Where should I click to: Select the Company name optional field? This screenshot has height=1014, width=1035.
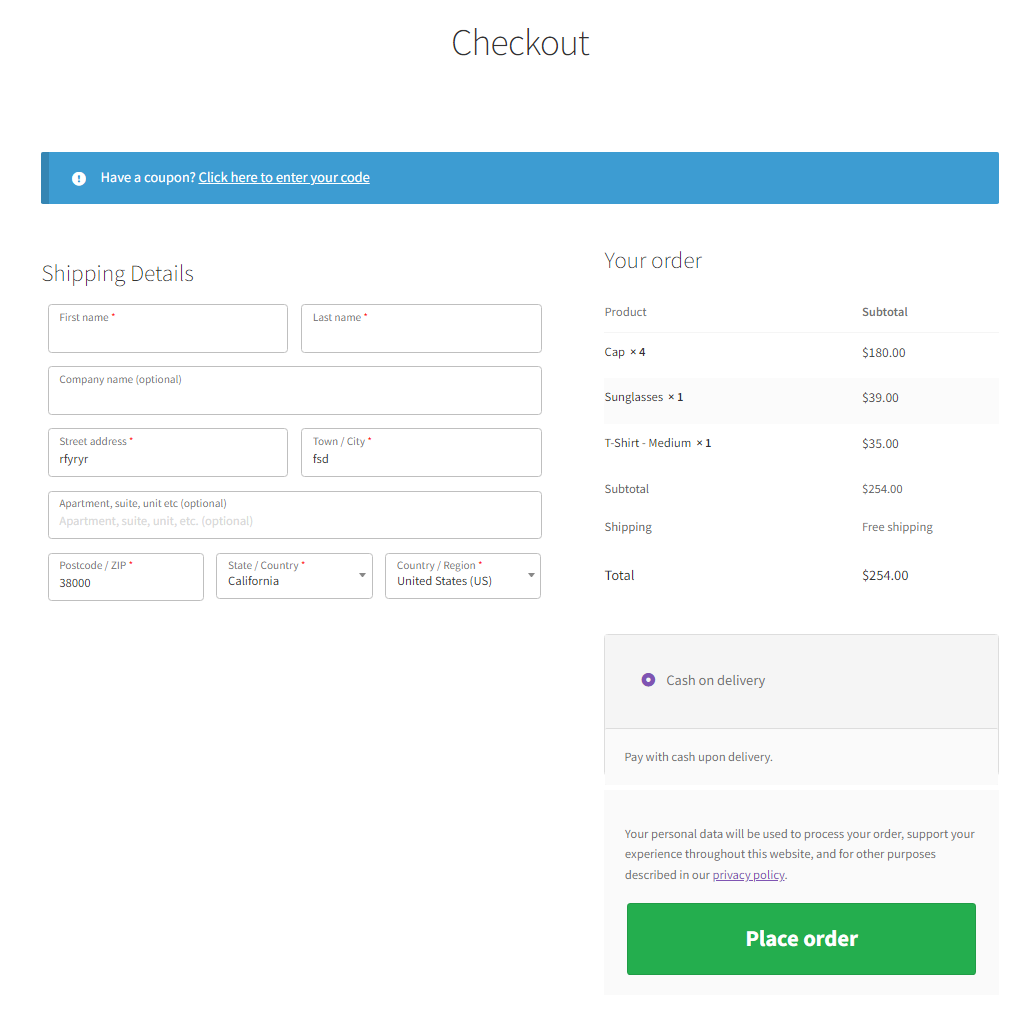(294, 390)
